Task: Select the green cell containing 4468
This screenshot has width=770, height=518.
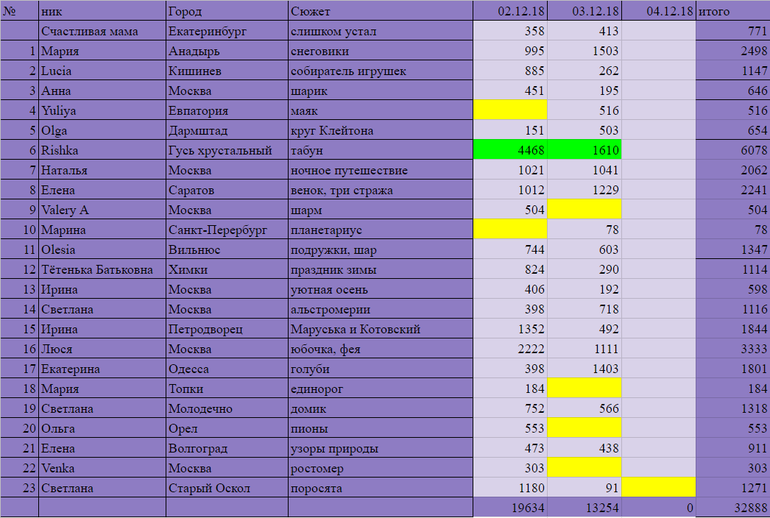Action: 509,150
